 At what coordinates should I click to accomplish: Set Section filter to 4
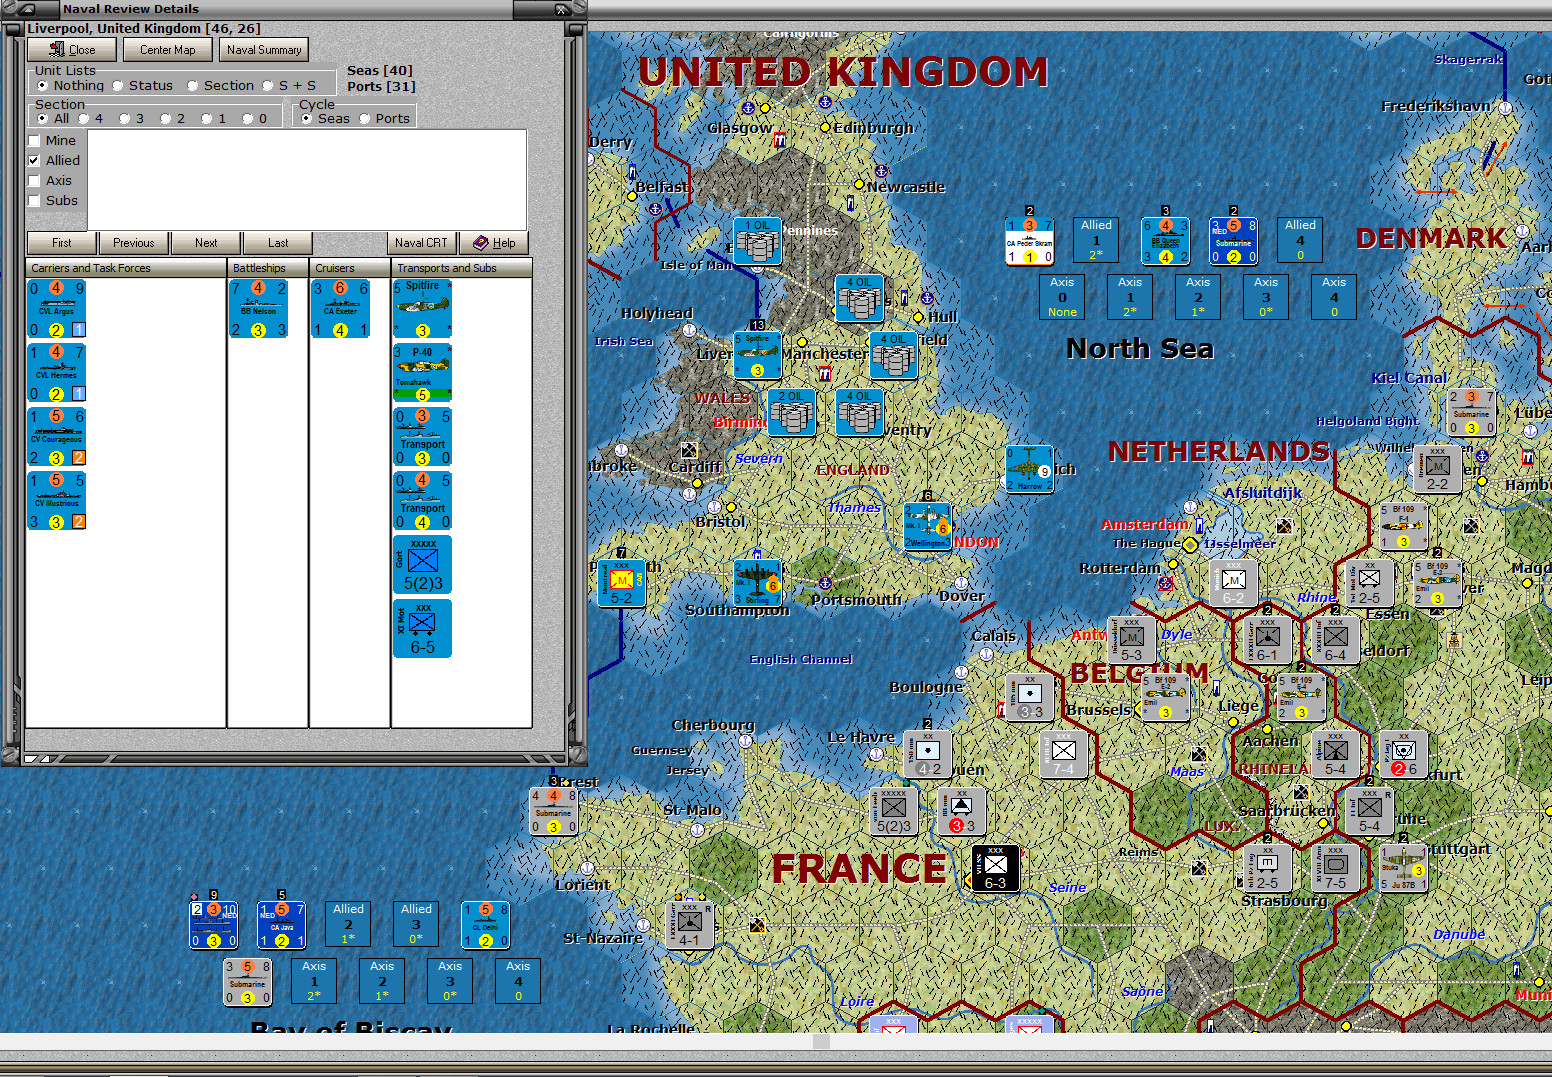click(91, 118)
